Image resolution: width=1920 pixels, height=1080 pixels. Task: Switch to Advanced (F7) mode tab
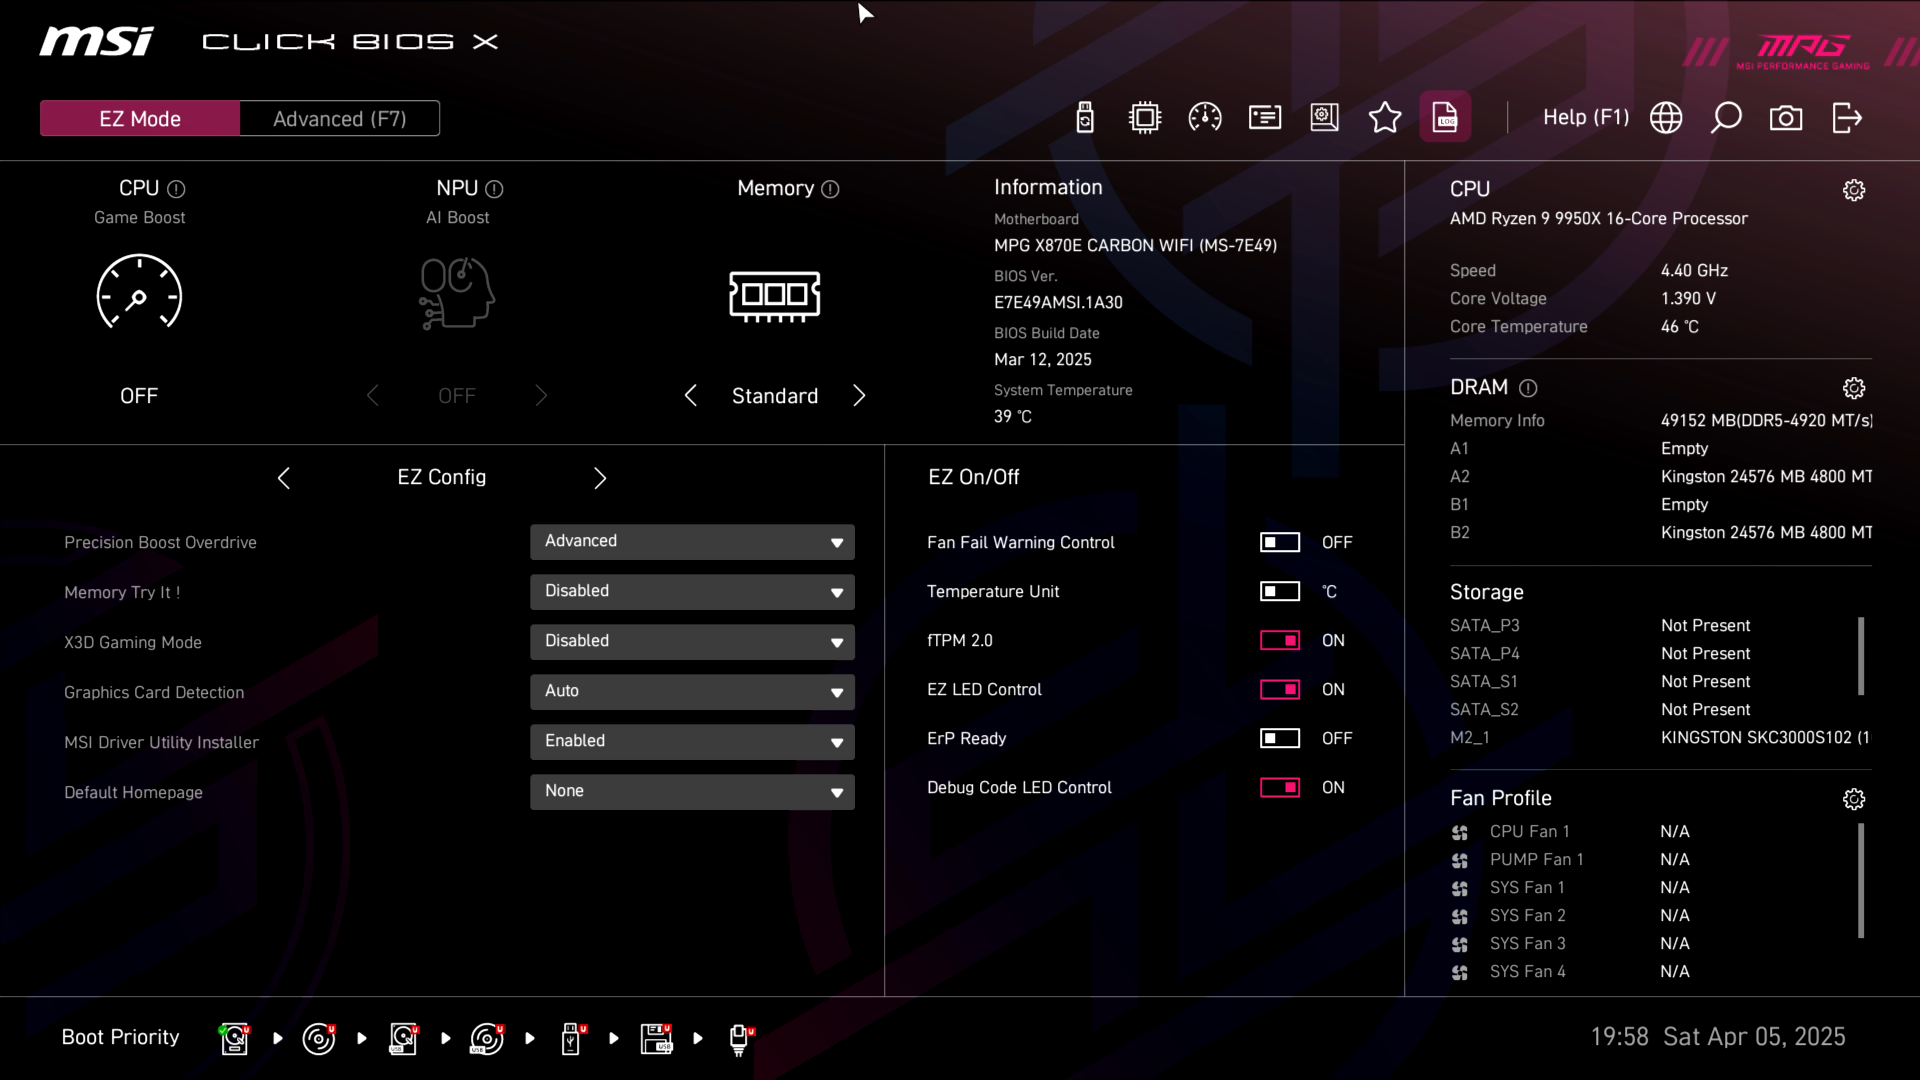[x=340, y=119]
